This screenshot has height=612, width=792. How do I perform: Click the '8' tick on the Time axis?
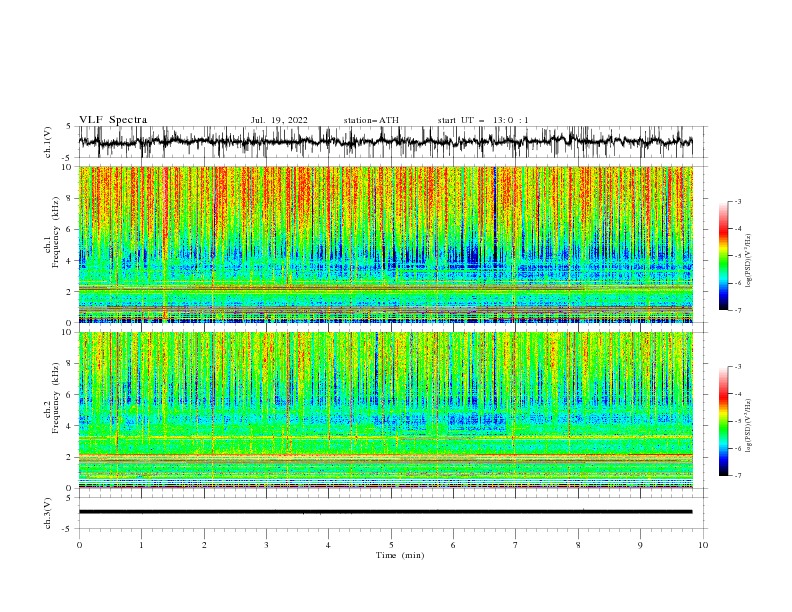578,545
